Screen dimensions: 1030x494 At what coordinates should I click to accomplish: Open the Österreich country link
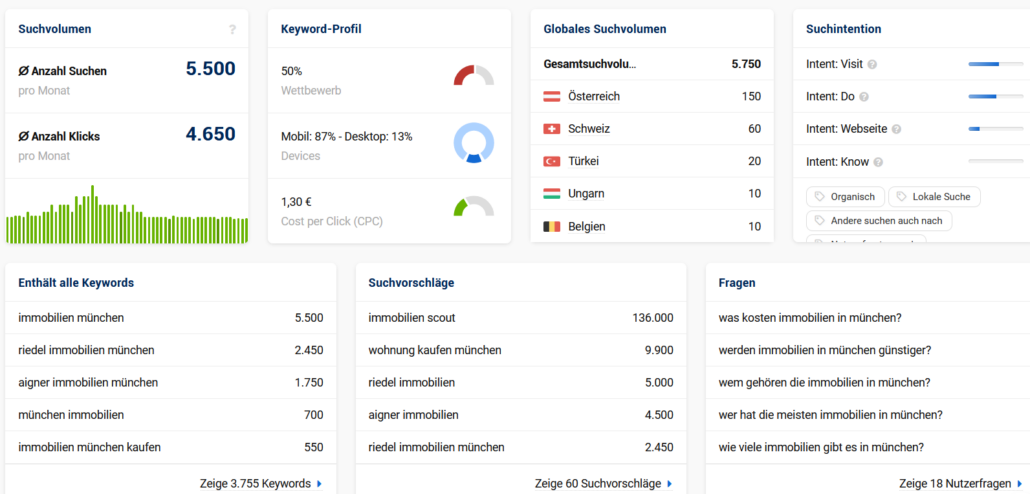594,97
